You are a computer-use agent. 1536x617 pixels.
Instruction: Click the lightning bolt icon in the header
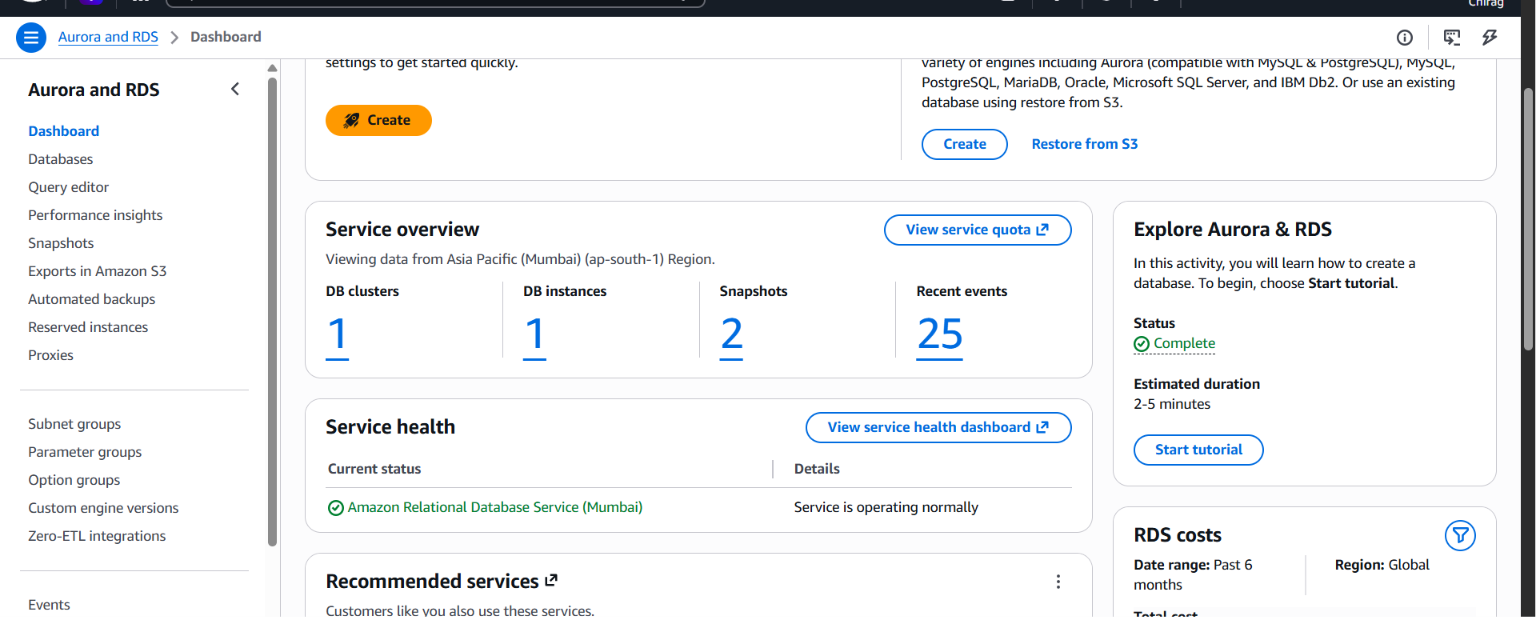pyautogui.click(x=1490, y=38)
